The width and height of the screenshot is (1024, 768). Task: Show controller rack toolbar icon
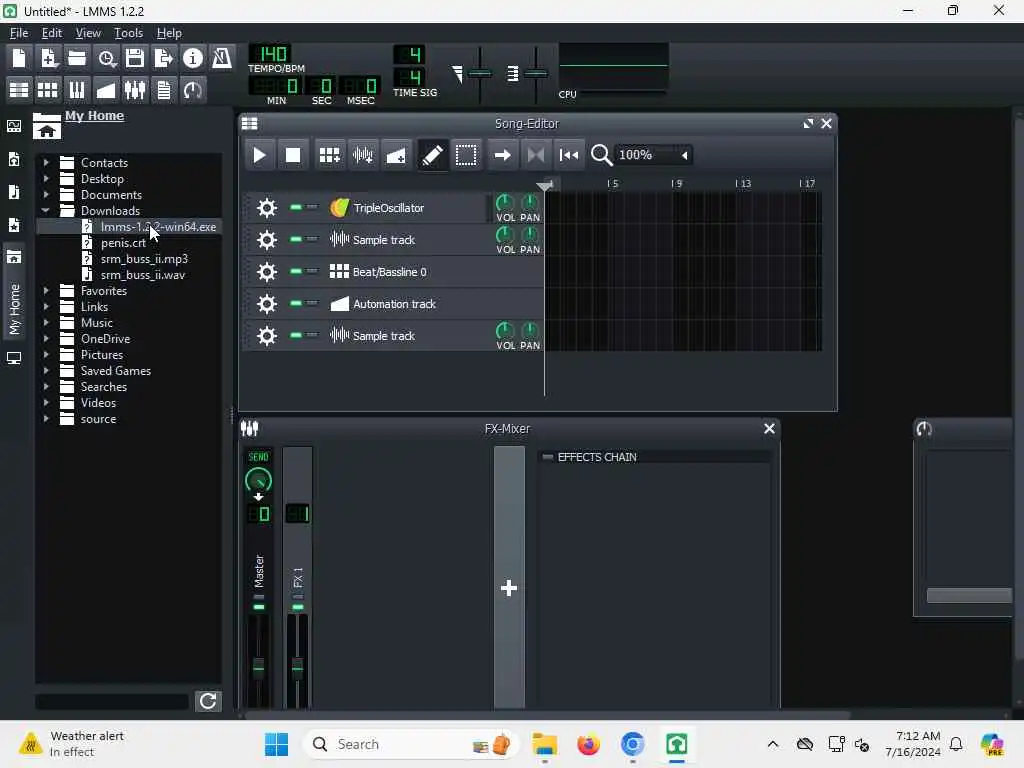pyautogui.click(x=193, y=90)
